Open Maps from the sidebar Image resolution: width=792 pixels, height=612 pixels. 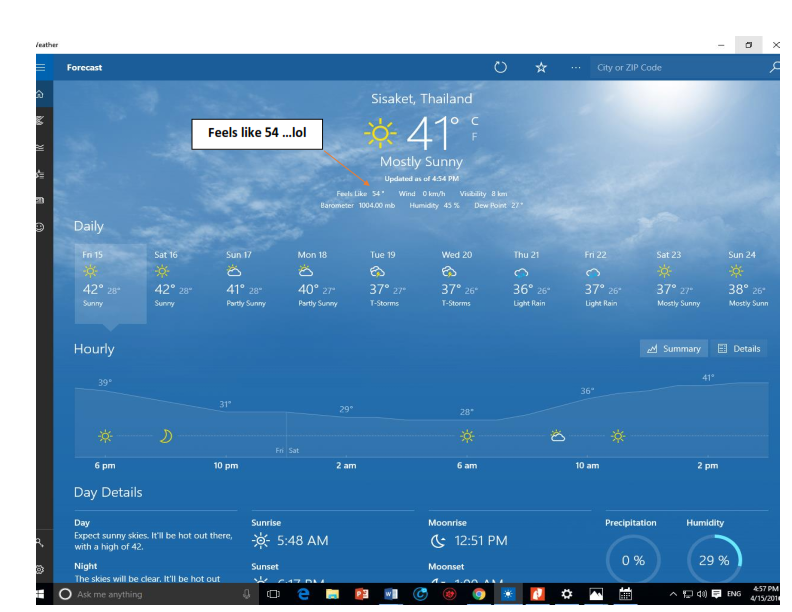[x=40, y=120]
